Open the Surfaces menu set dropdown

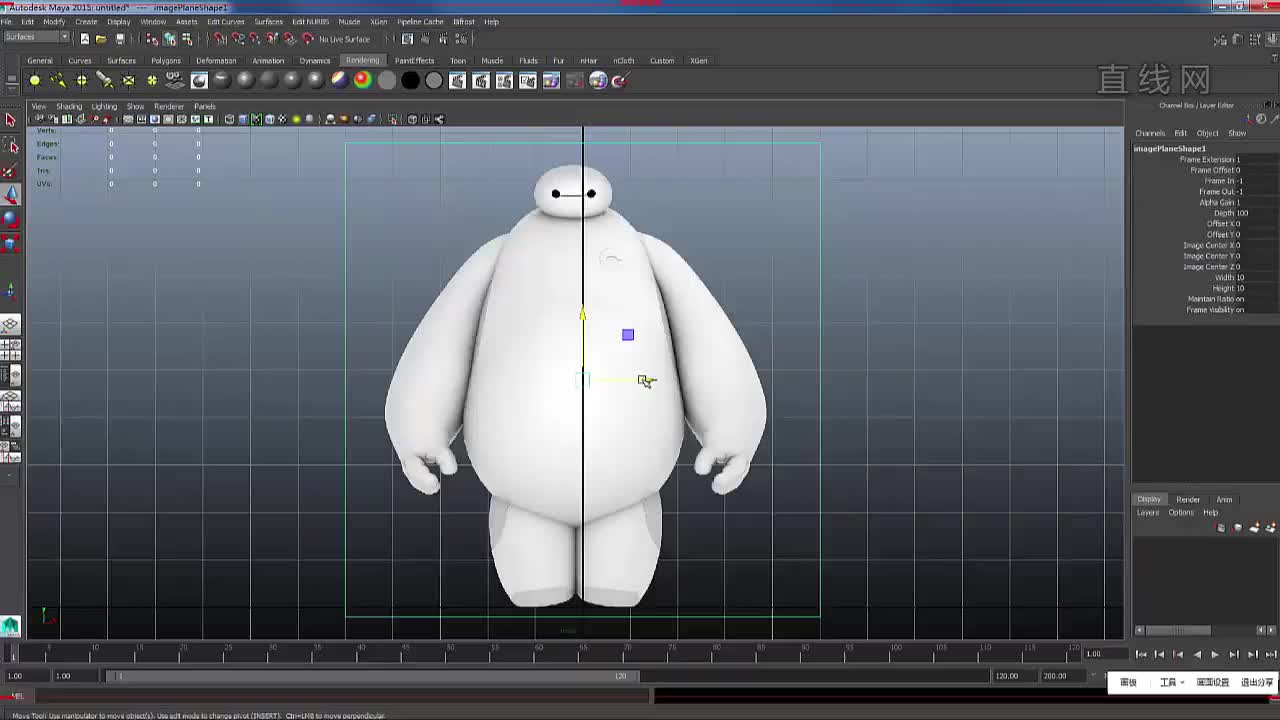(x=36, y=37)
